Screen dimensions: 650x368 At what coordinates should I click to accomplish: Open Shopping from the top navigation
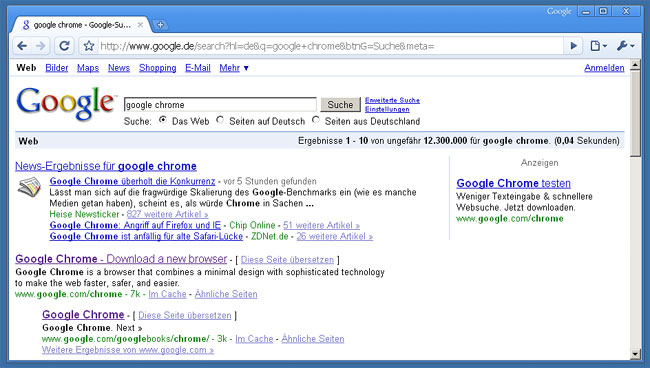pyautogui.click(x=158, y=68)
